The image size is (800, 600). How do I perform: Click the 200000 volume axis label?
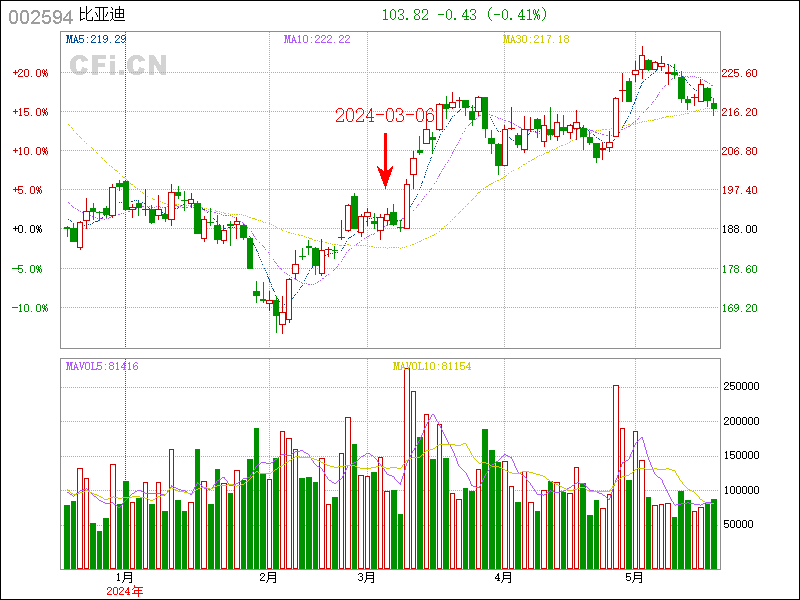point(741,421)
